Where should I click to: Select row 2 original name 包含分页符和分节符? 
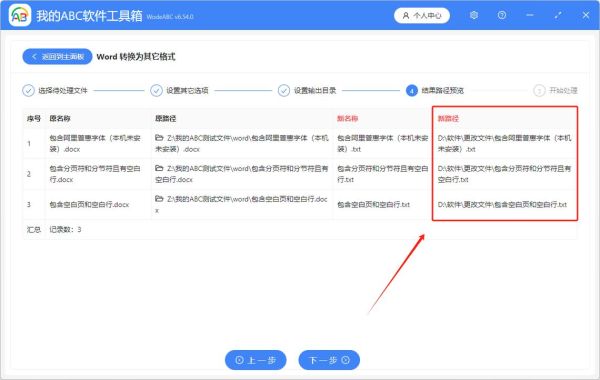95,174
